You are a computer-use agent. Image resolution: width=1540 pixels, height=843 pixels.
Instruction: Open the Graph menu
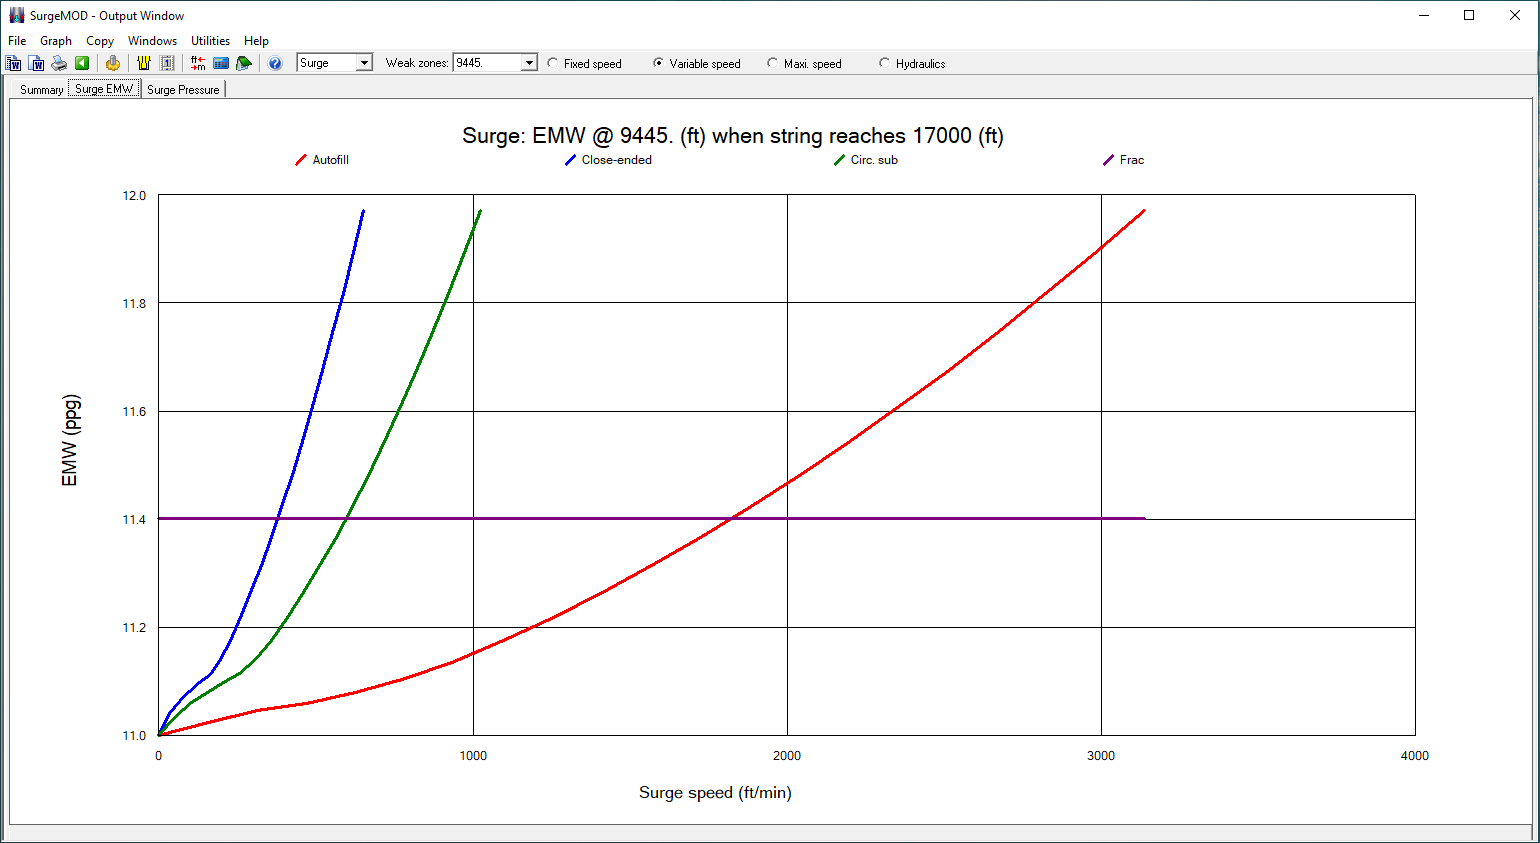tap(56, 41)
